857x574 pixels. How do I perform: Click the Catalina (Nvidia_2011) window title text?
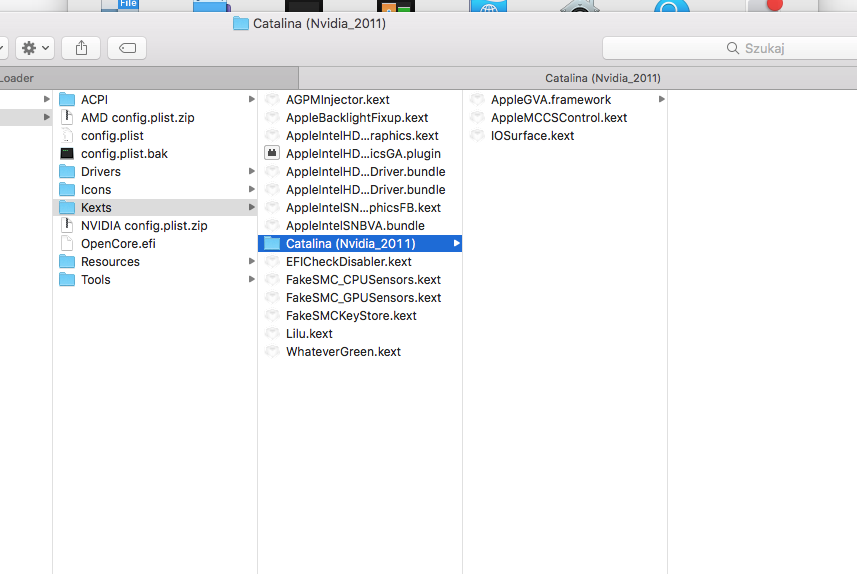pos(319,24)
